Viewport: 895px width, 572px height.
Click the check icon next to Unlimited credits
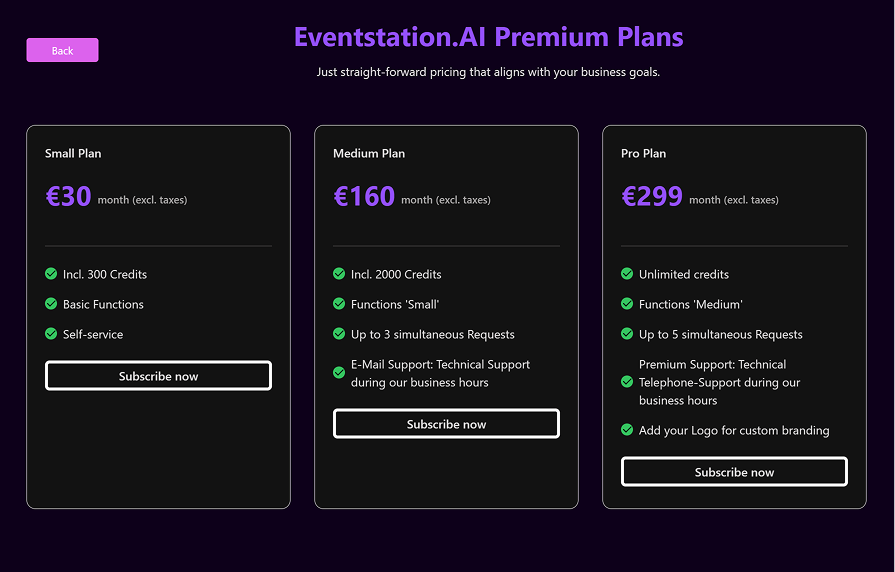click(x=627, y=274)
